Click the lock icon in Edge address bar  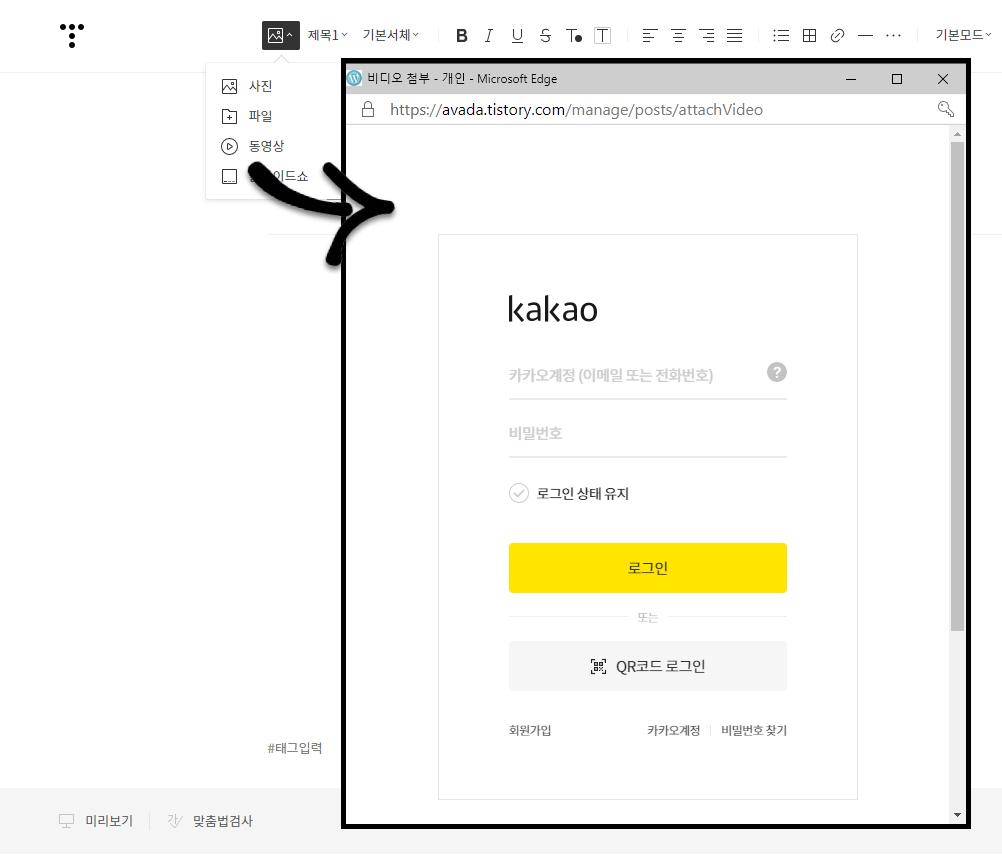coord(368,110)
